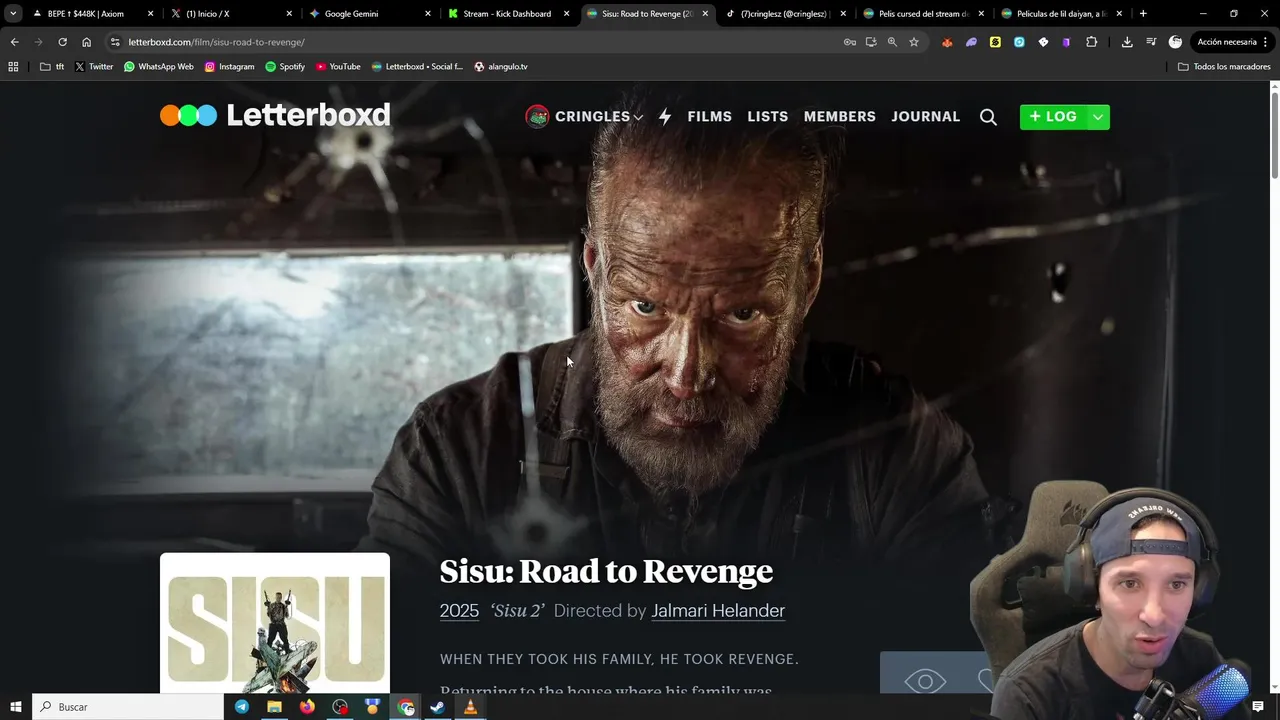Go back with browser back arrow

(14, 42)
